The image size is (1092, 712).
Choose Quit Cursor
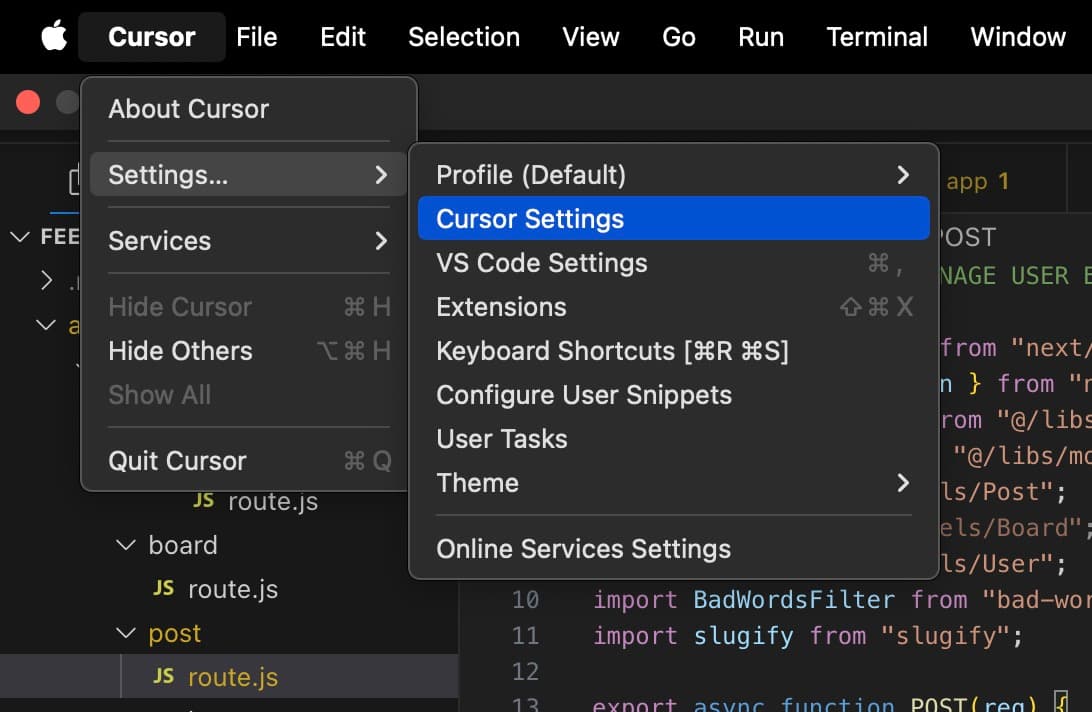click(x=249, y=461)
